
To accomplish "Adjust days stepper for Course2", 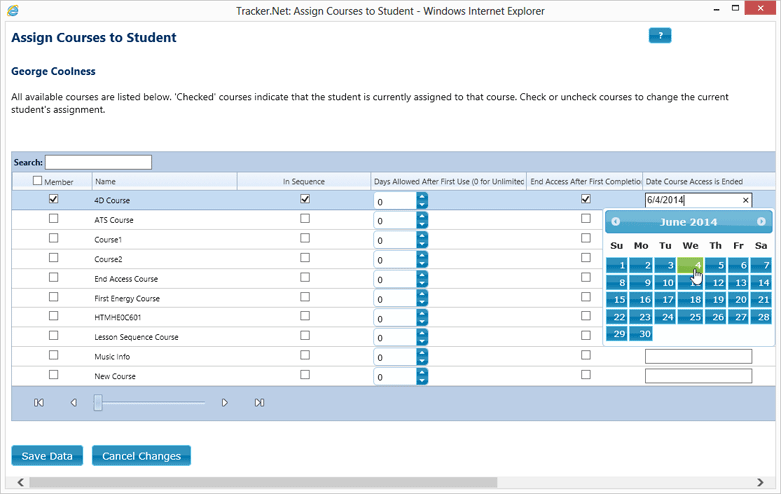I will click(422, 259).
